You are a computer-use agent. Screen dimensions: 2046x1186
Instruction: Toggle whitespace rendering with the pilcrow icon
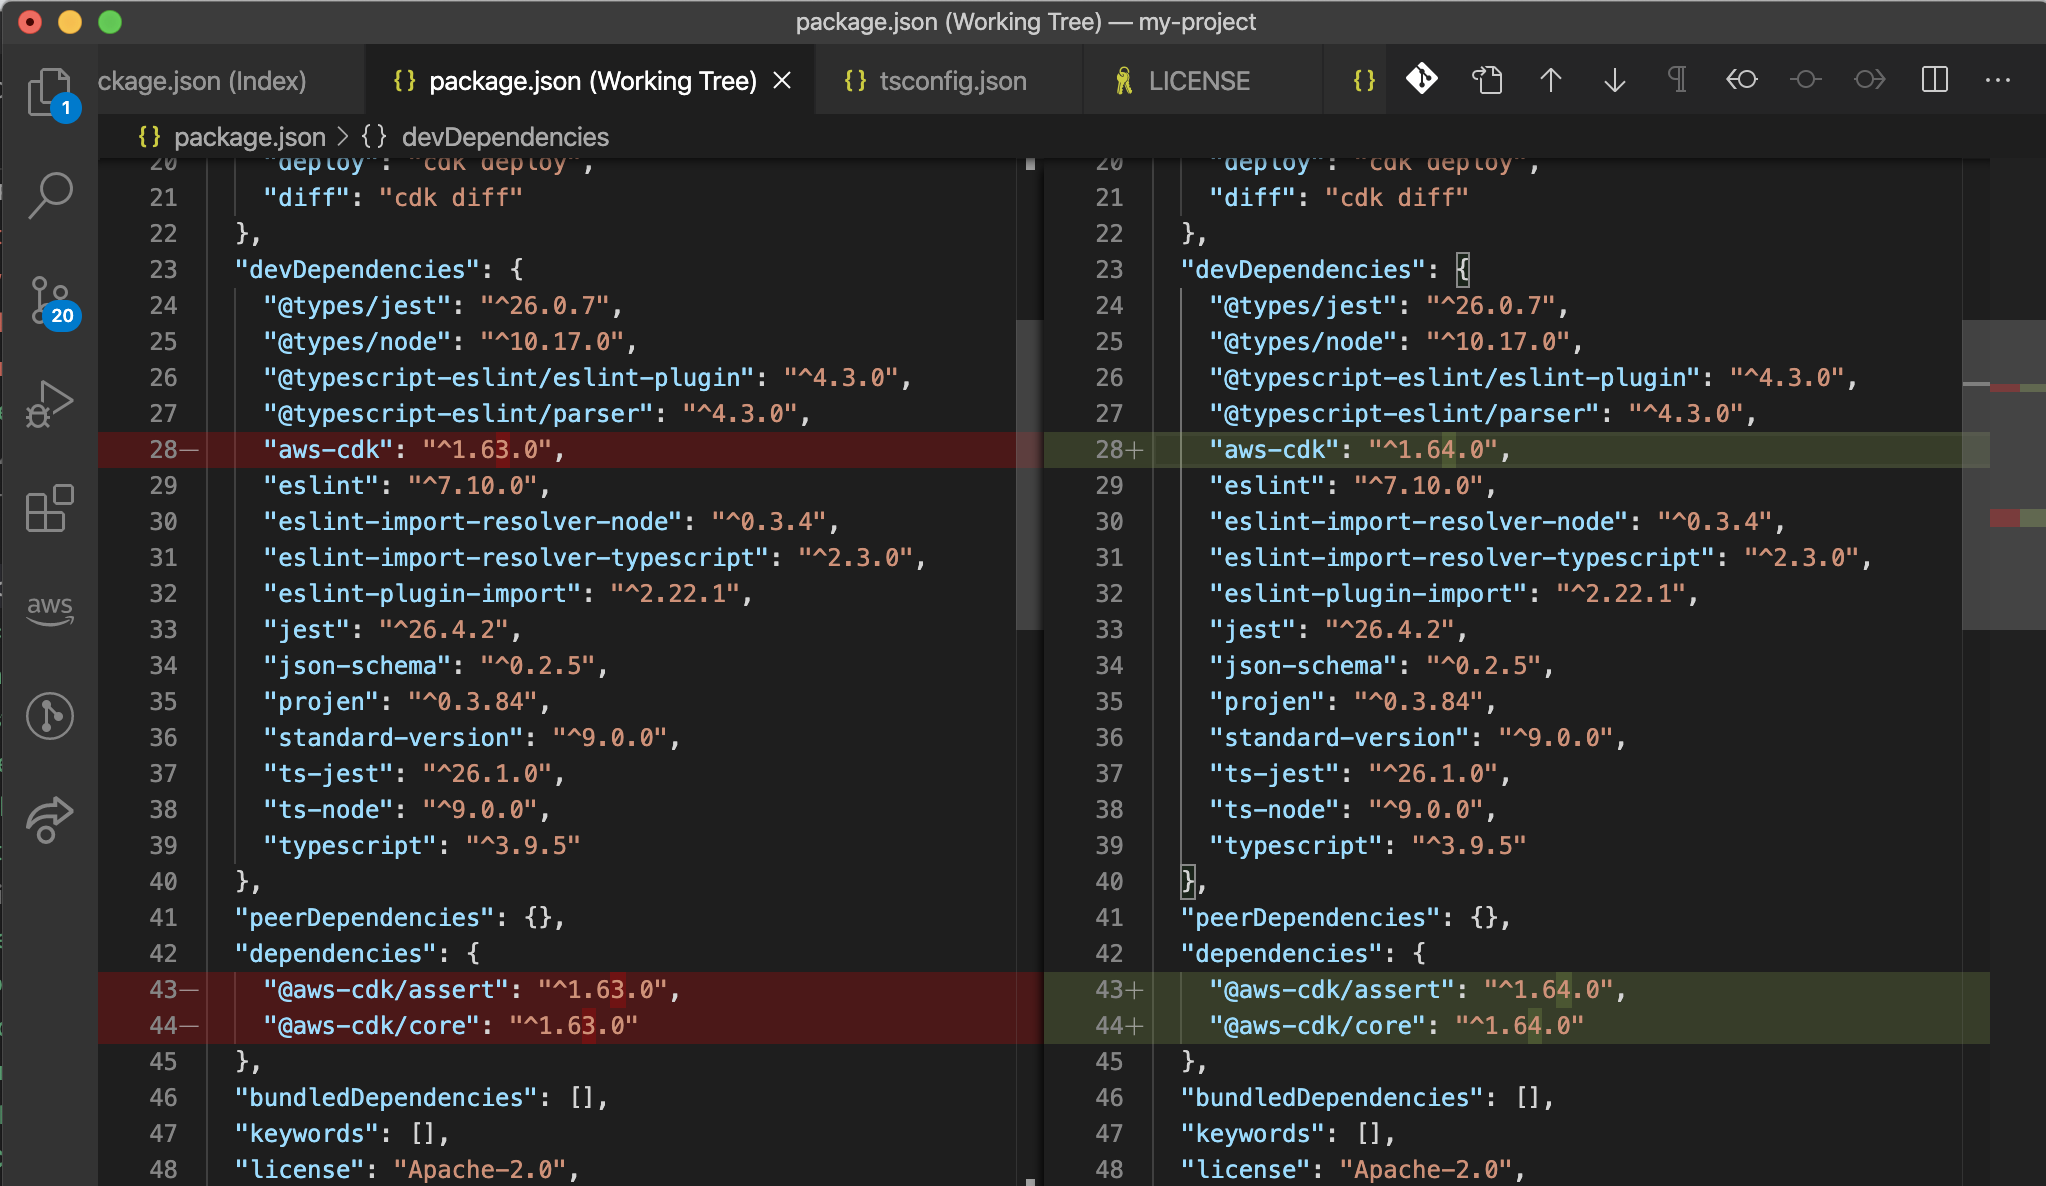click(1676, 80)
